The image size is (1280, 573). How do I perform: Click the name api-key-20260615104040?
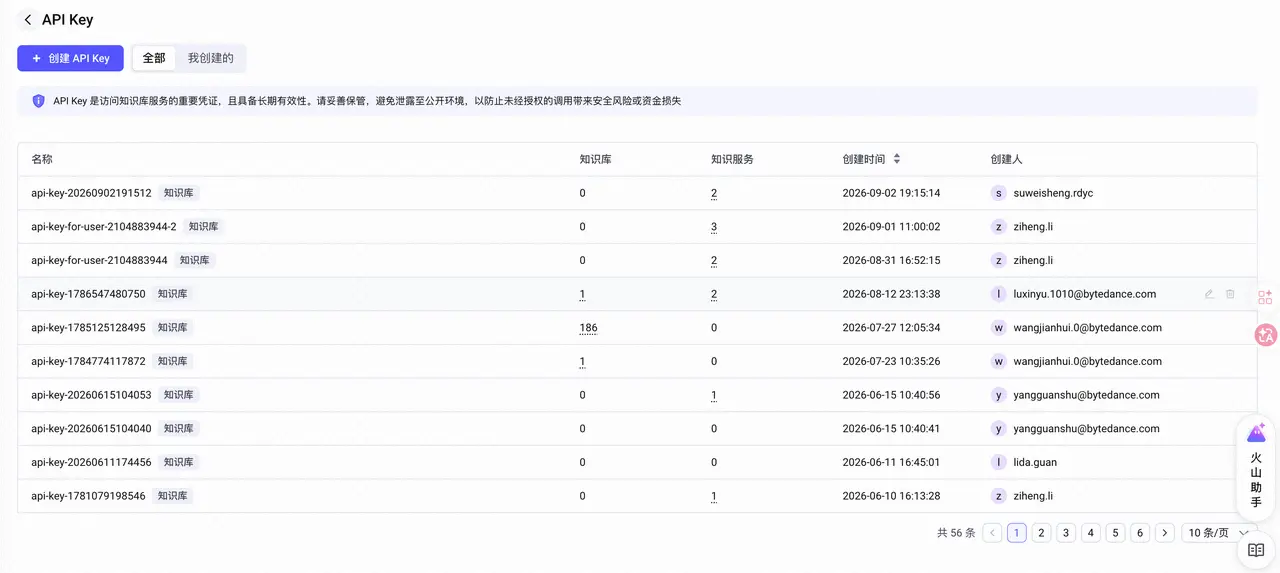click(91, 429)
